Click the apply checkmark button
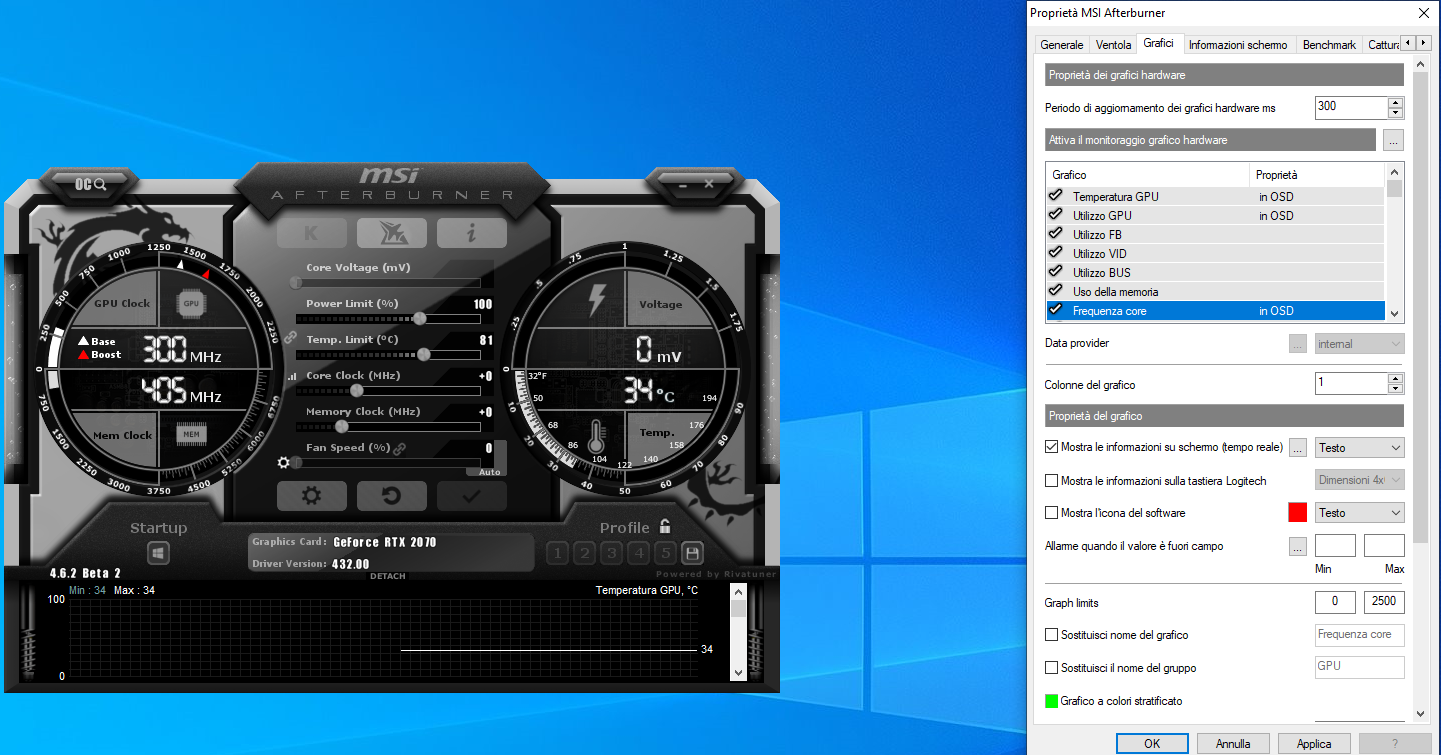This screenshot has width=1441, height=755. point(471,496)
